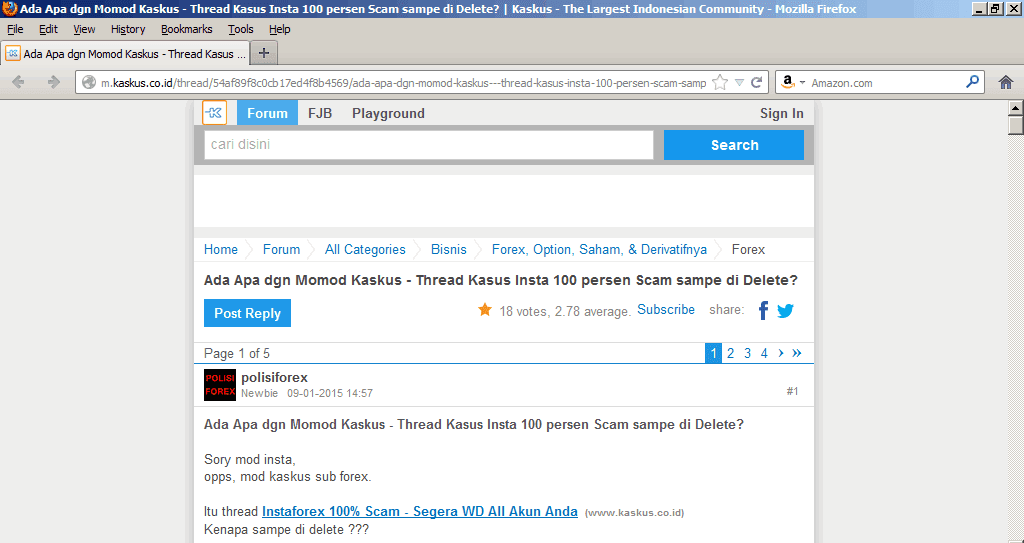Go to page 3 of the thread

coord(748,354)
